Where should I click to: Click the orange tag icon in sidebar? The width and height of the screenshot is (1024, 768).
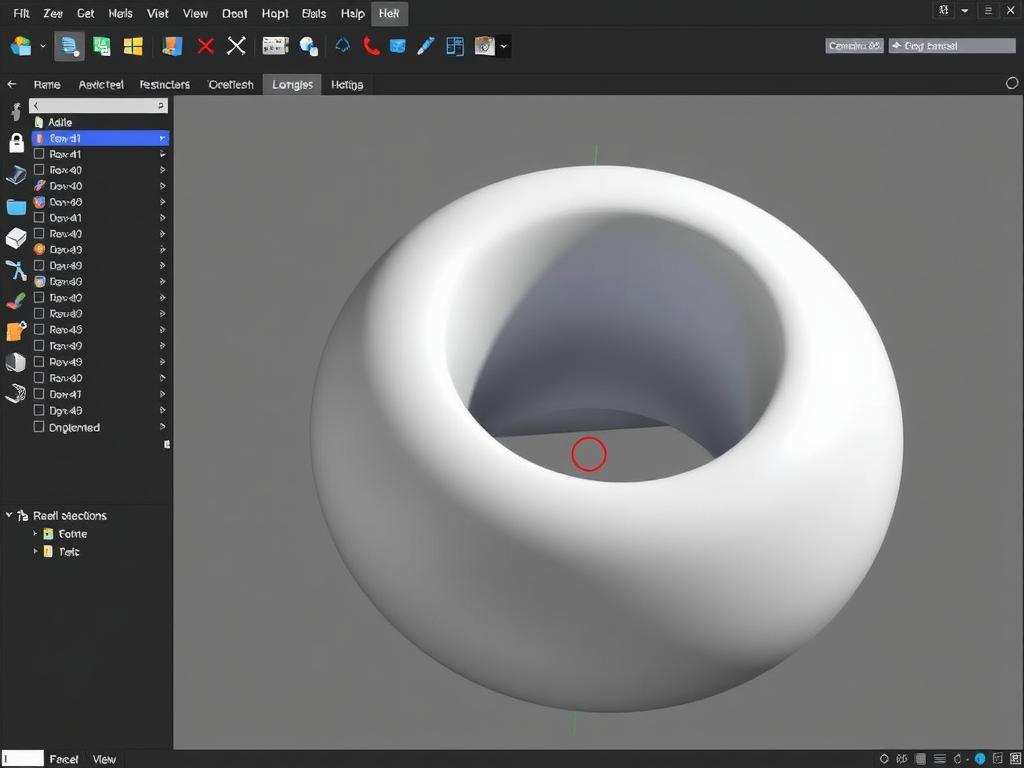(x=16, y=331)
